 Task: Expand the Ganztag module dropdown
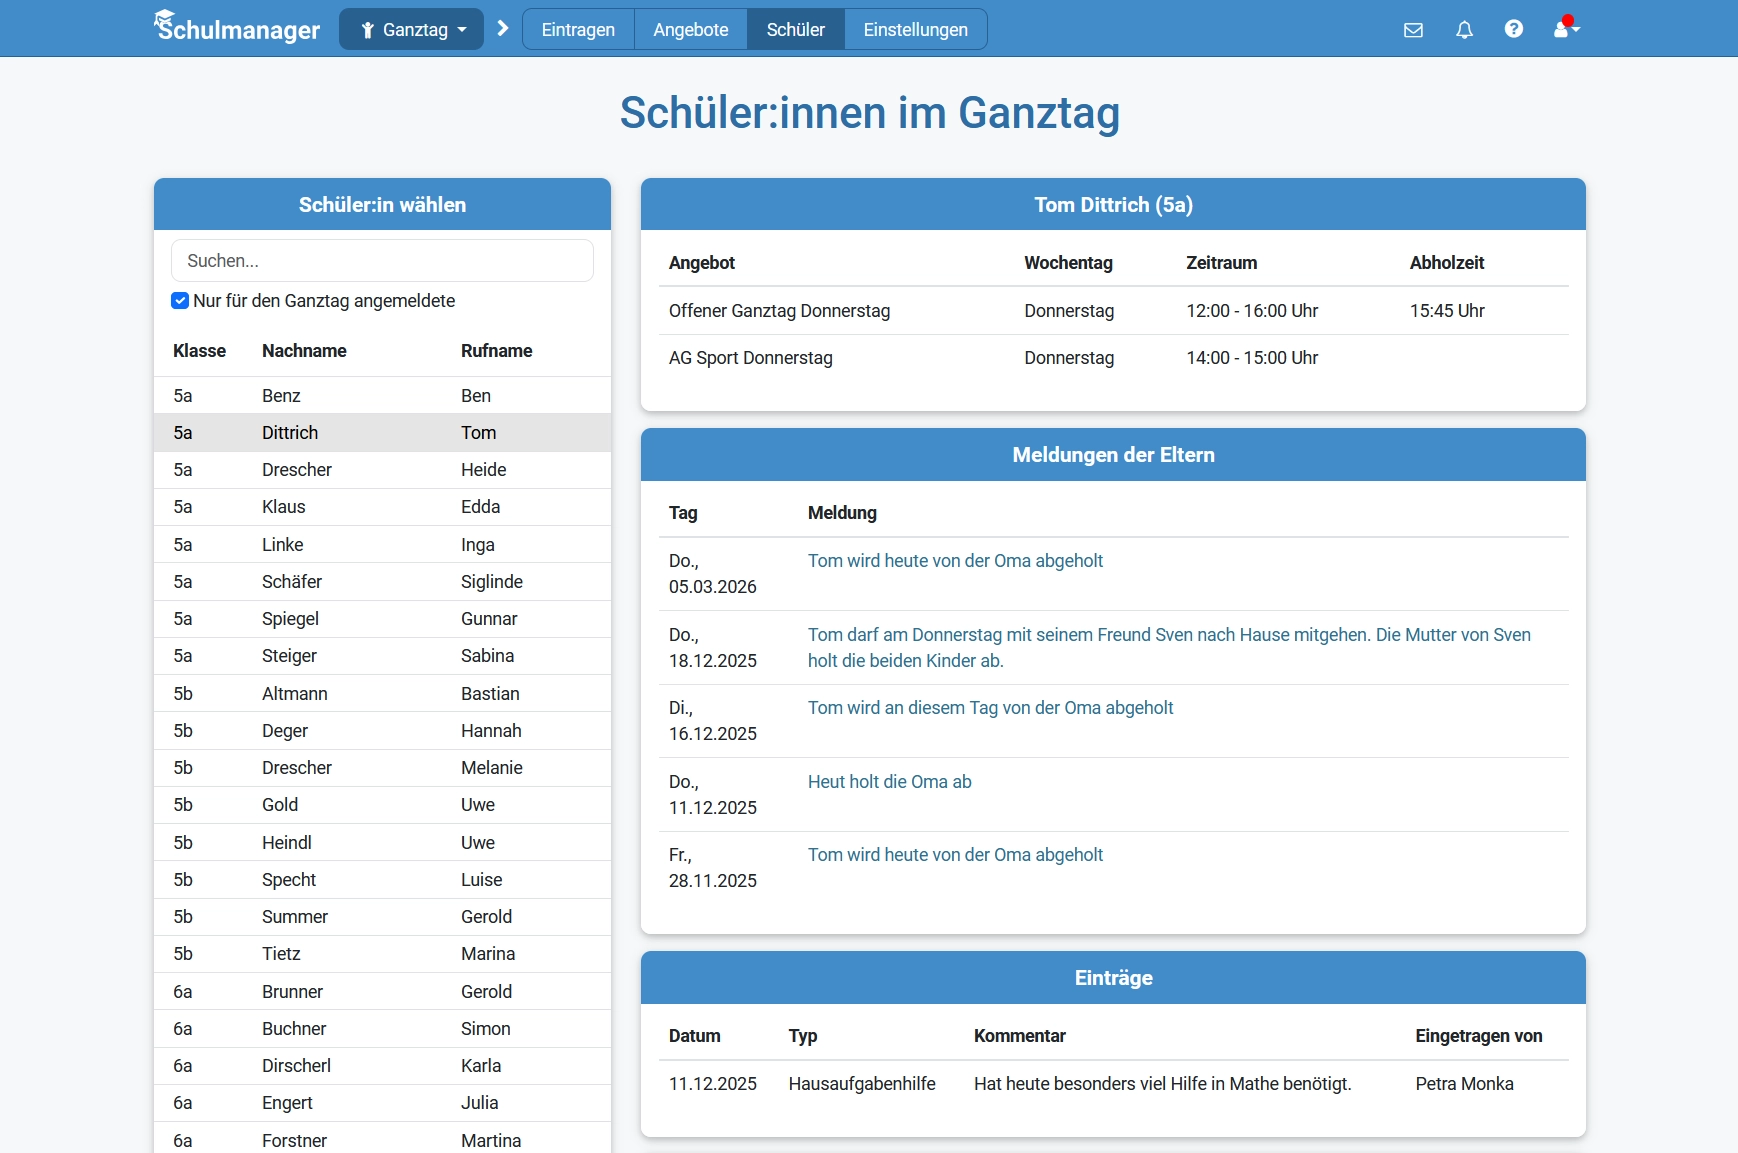click(x=412, y=29)
